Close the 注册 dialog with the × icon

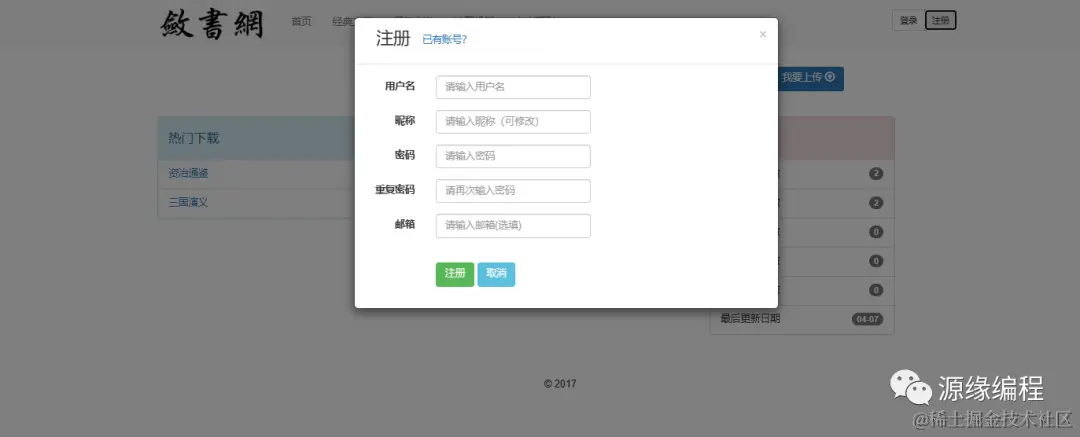click(x=762, y=34)
